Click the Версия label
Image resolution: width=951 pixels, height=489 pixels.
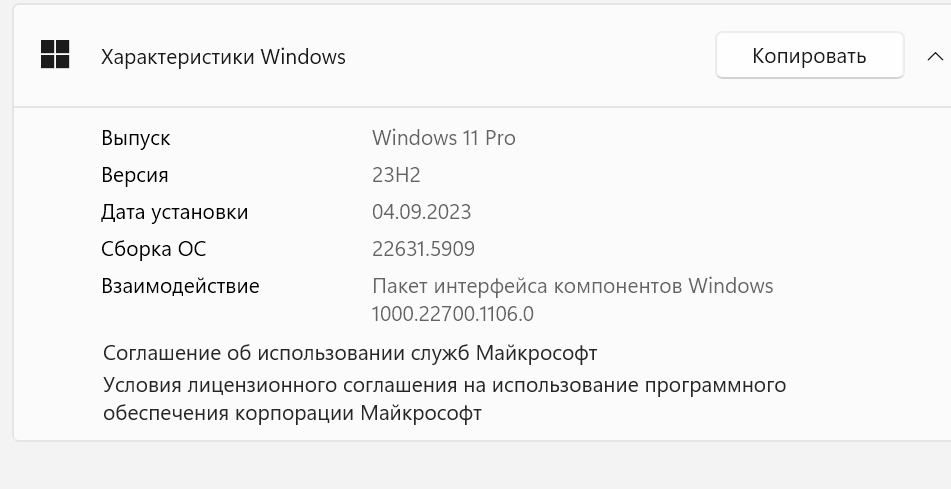point(135,175)
